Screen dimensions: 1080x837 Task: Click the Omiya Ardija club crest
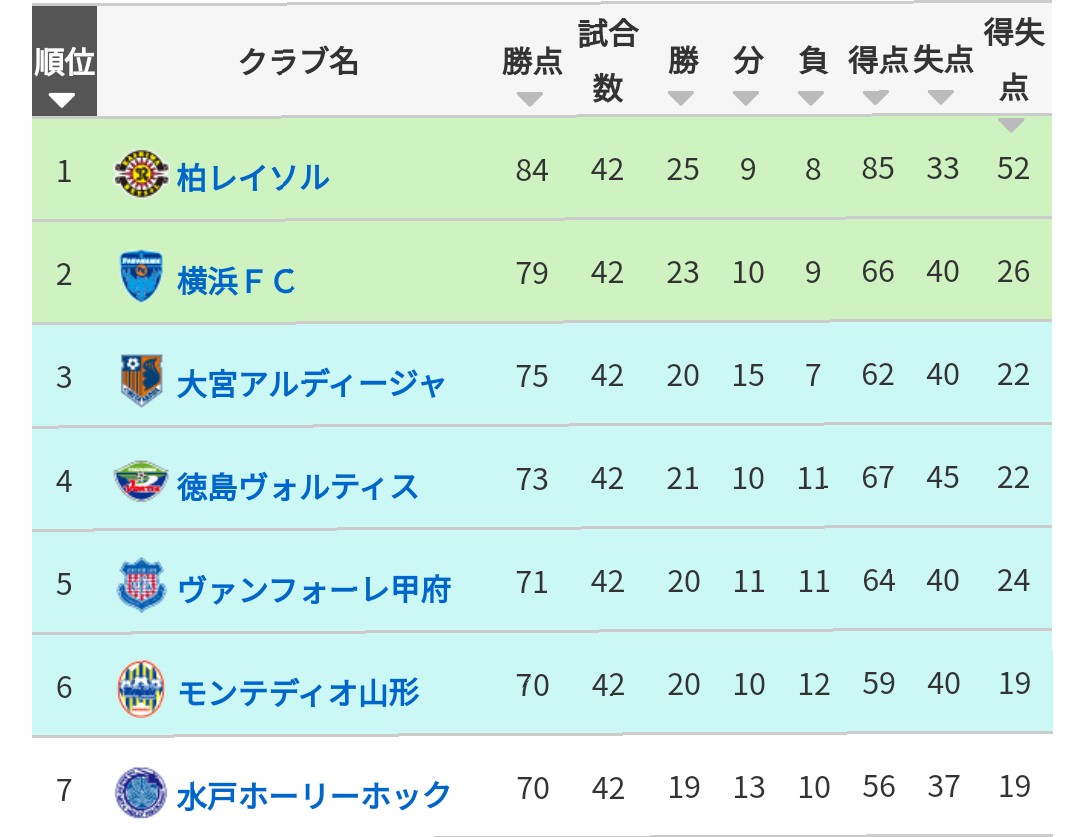pos(141,380)
